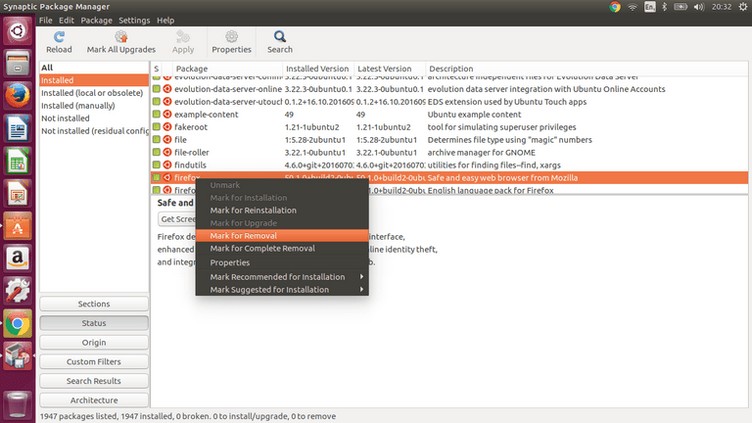Sort by Latest Version column header
This screenshot has height=423, width=752.
[389, 69]
